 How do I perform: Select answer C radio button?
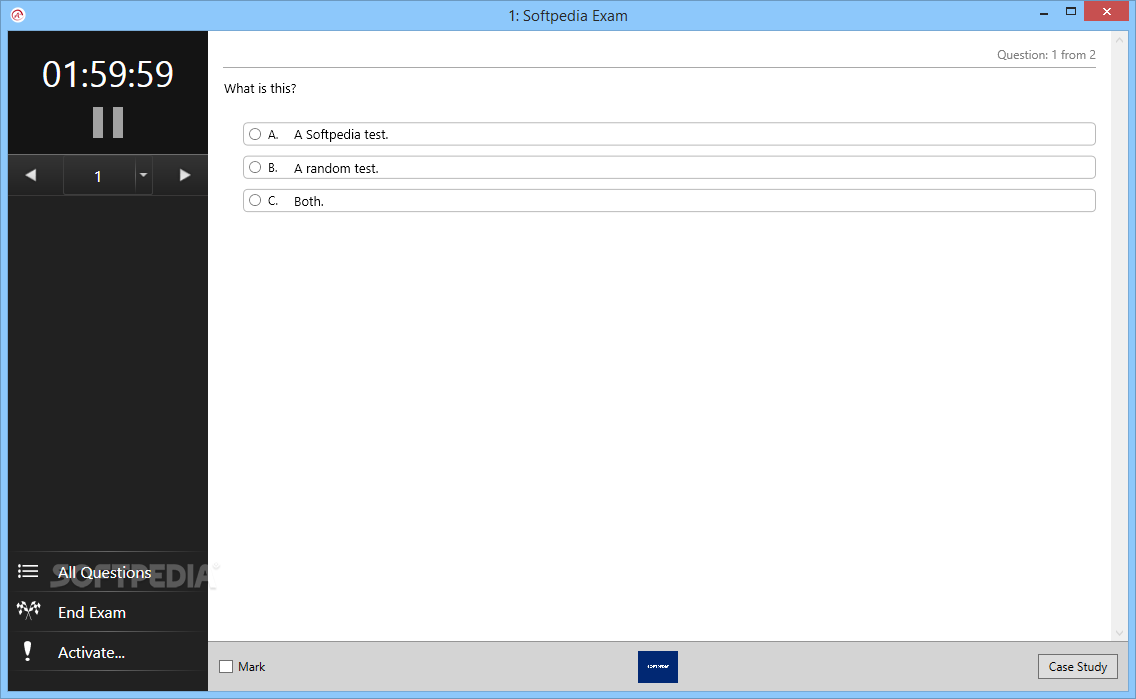point(255,201)
